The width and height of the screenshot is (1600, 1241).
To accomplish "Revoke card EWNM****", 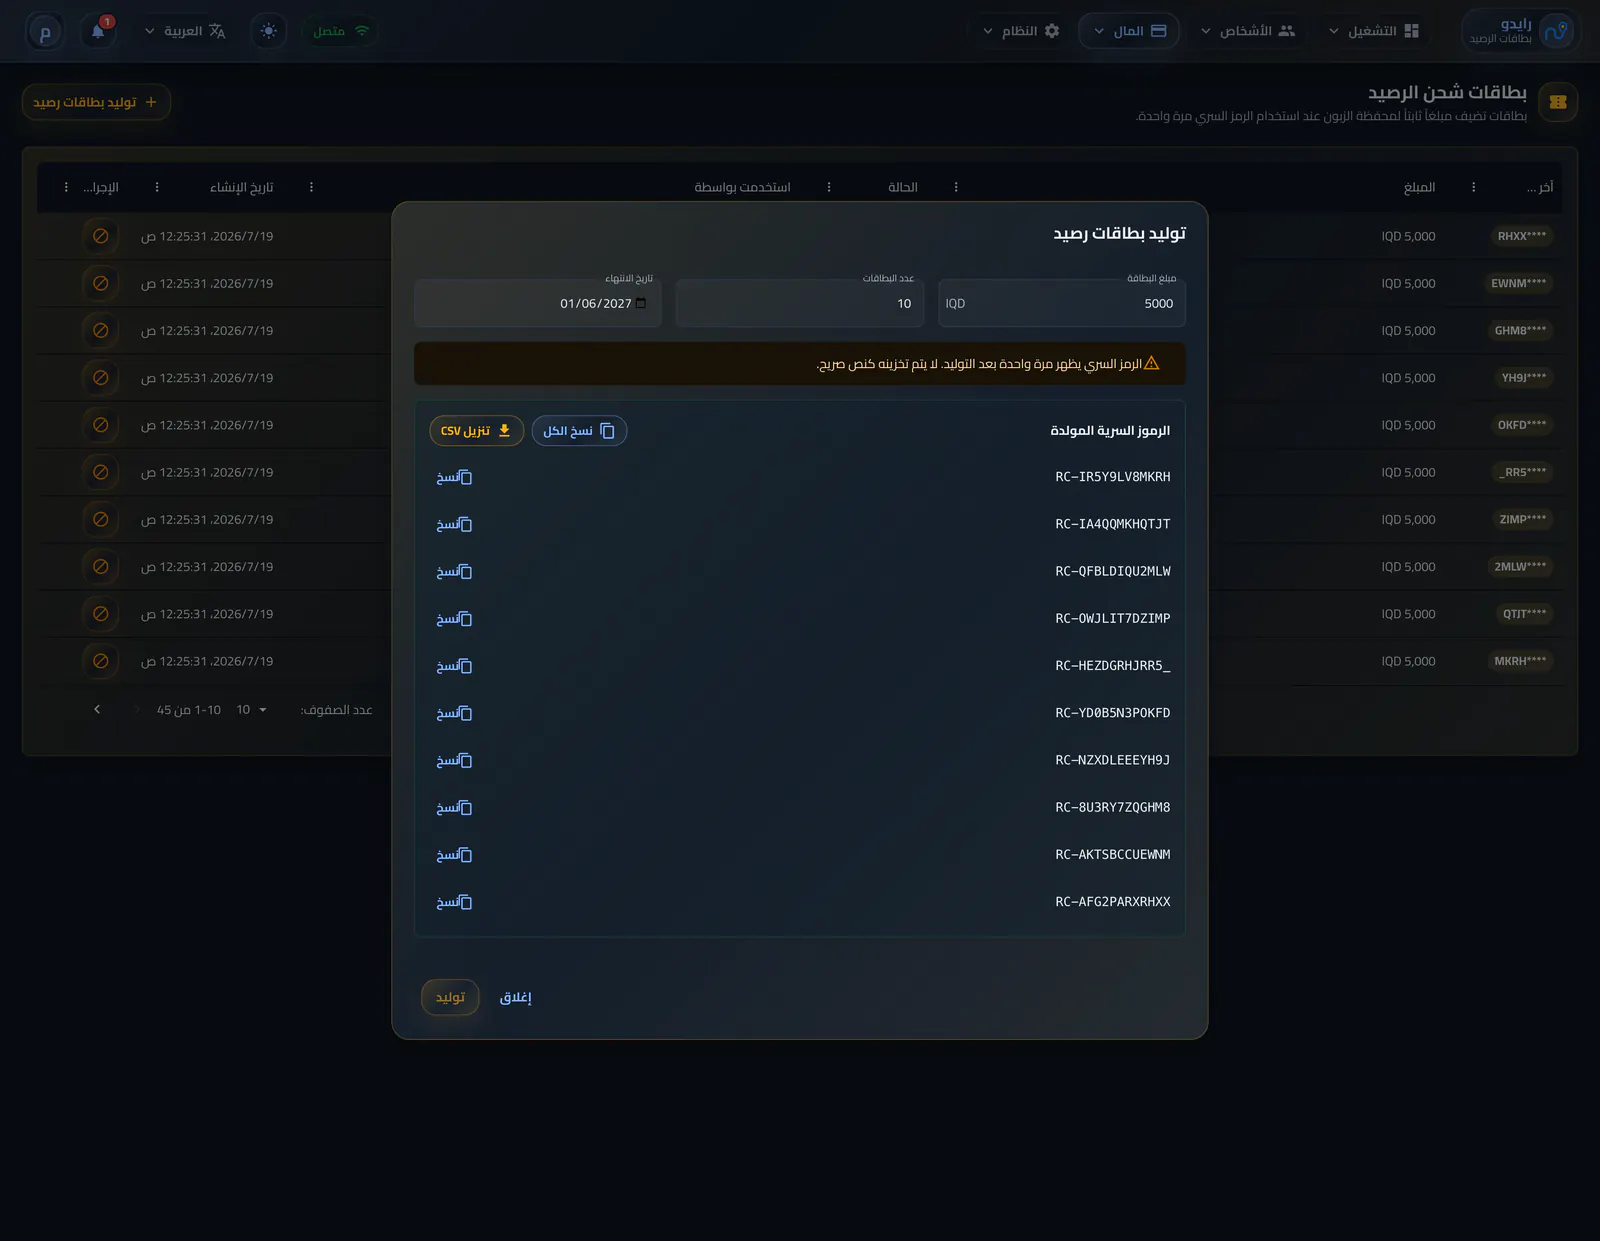I will 101,283.
